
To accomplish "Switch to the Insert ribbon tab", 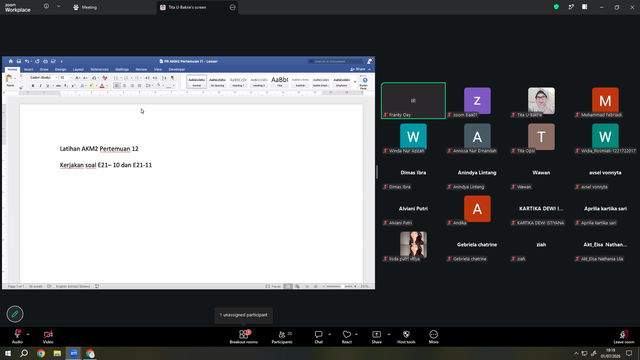I will pyautogui.click(x=29, y=69).
